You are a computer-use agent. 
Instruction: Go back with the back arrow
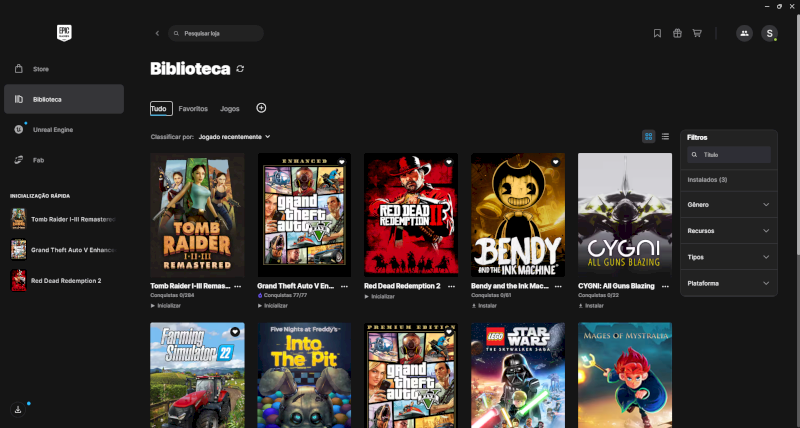(x=157, y=33)
